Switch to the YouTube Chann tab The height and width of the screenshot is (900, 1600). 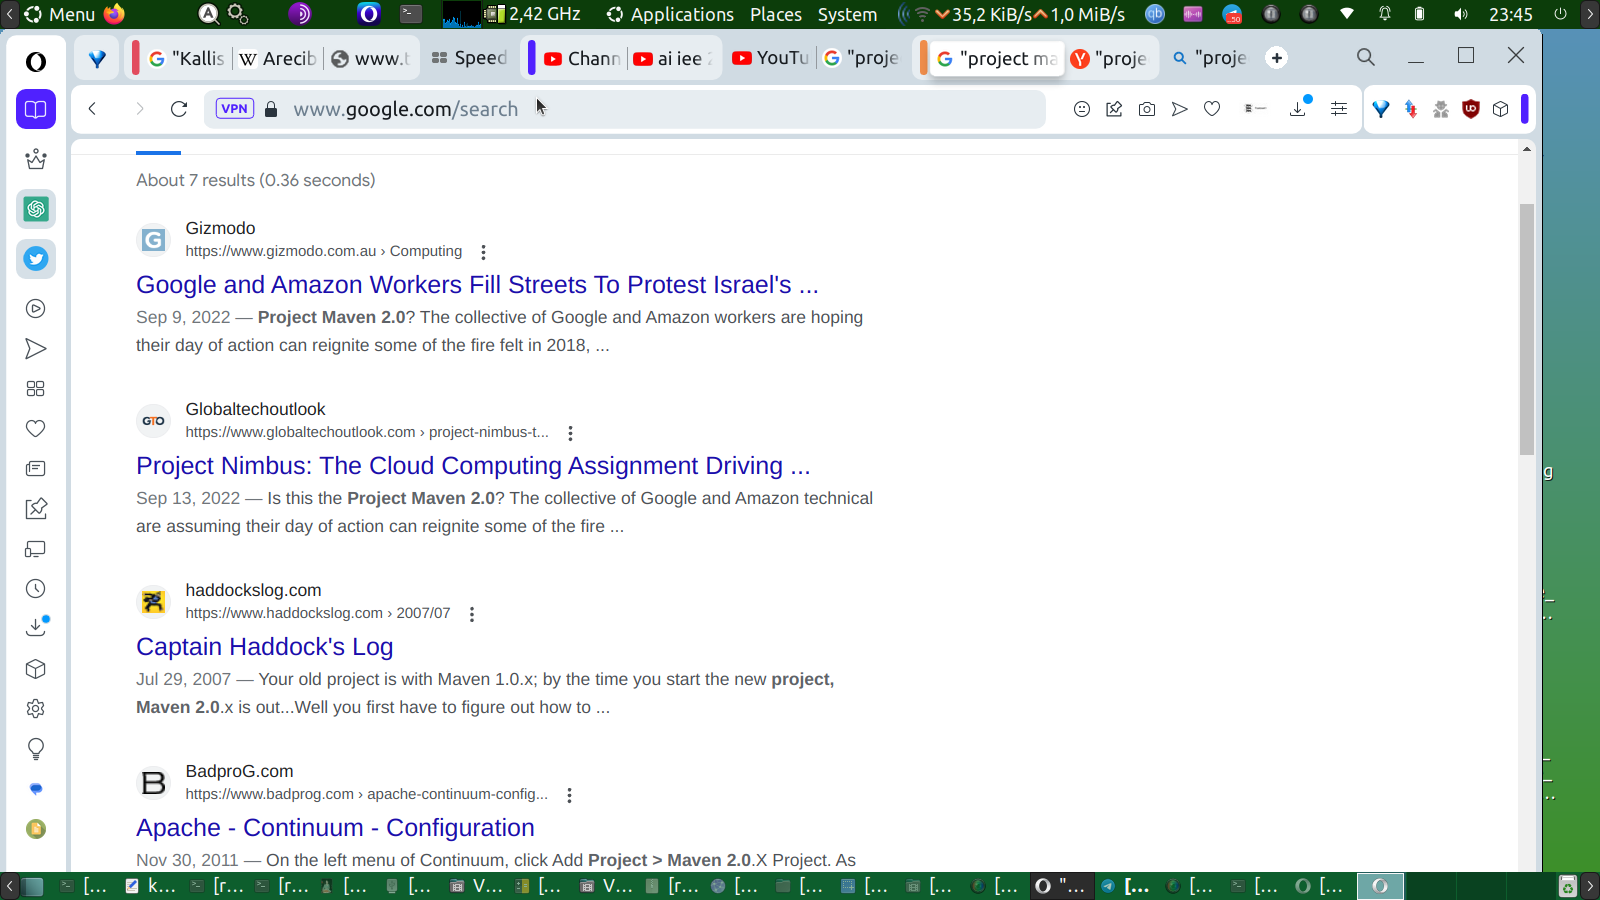[583, 58]
